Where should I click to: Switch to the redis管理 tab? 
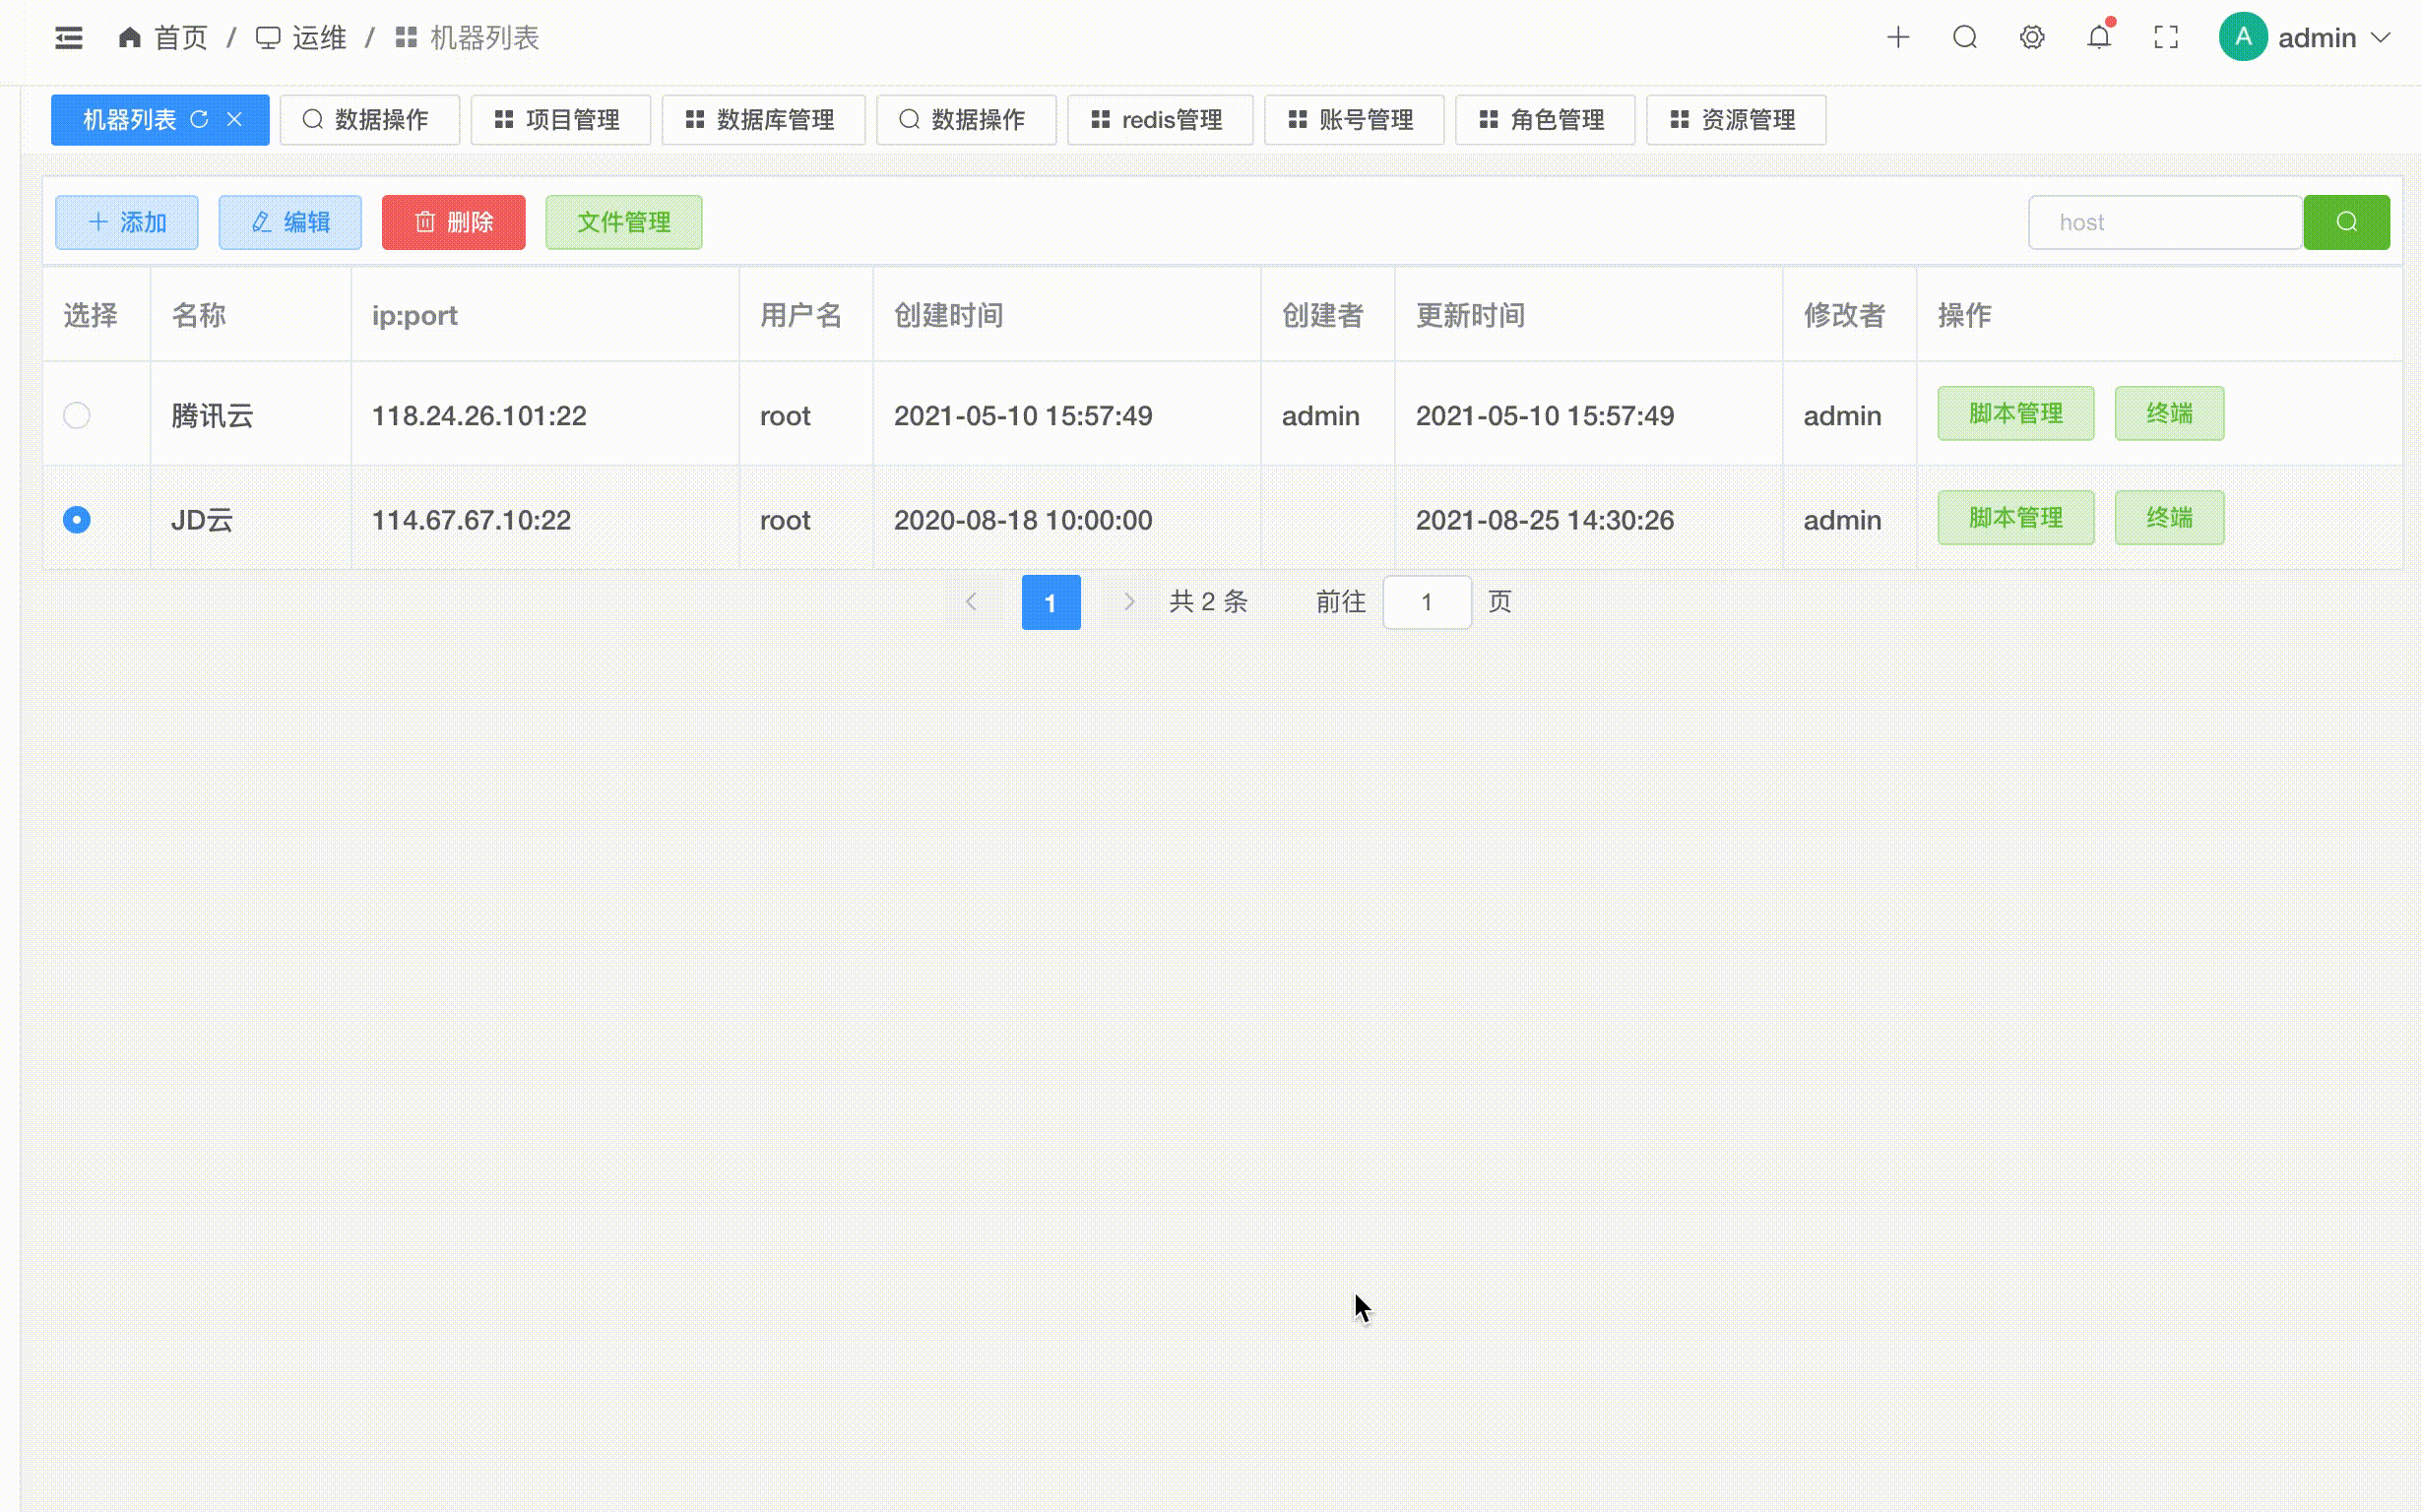point(1159,119)
